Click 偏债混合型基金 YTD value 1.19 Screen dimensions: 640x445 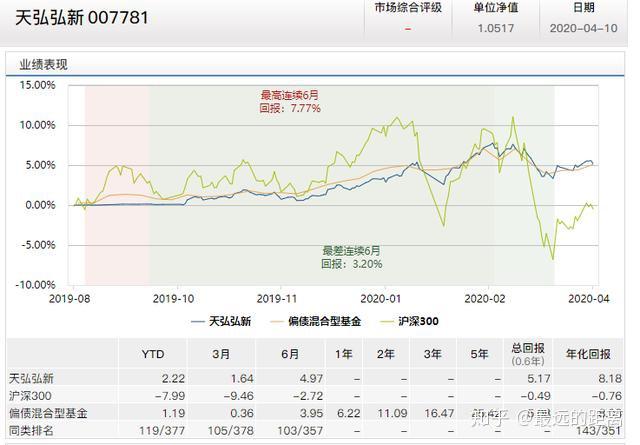point(173,413)
